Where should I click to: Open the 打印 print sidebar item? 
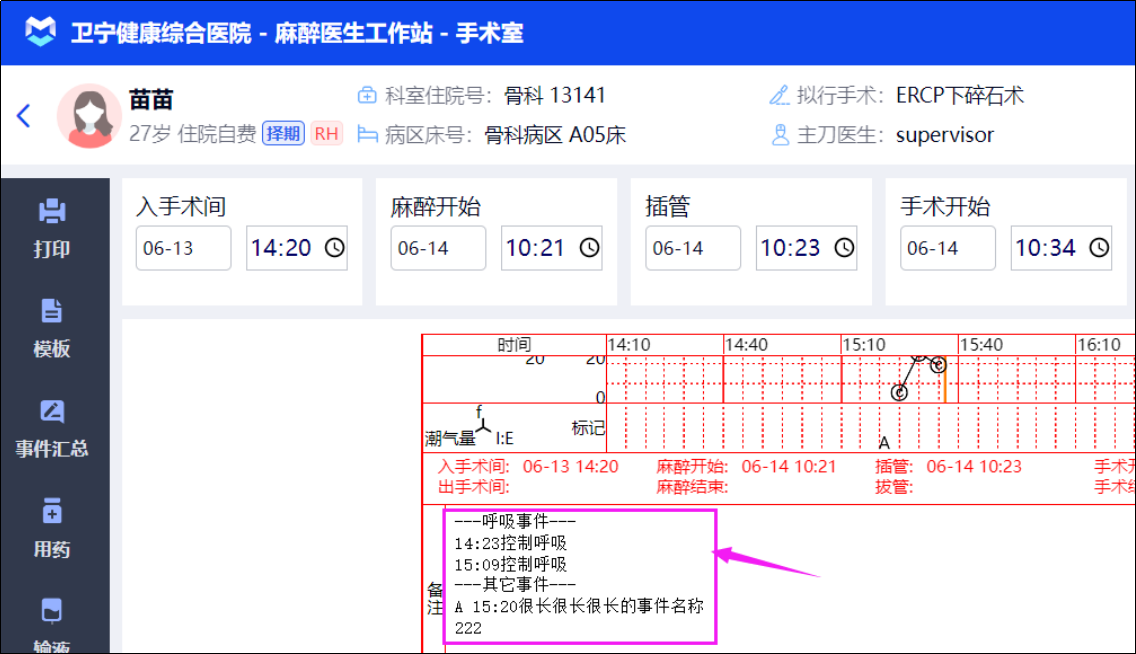point(51,228)
